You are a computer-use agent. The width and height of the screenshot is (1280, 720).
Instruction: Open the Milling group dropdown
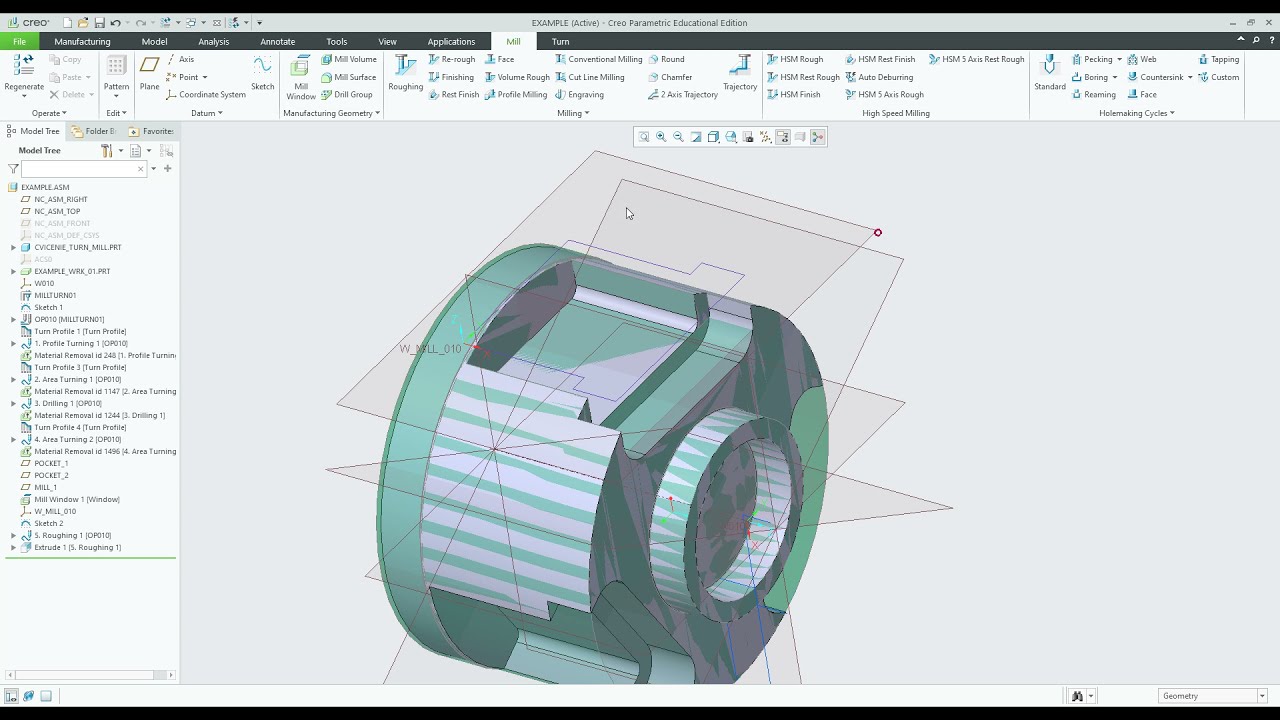pyautogui.click(x=573, y=113)
